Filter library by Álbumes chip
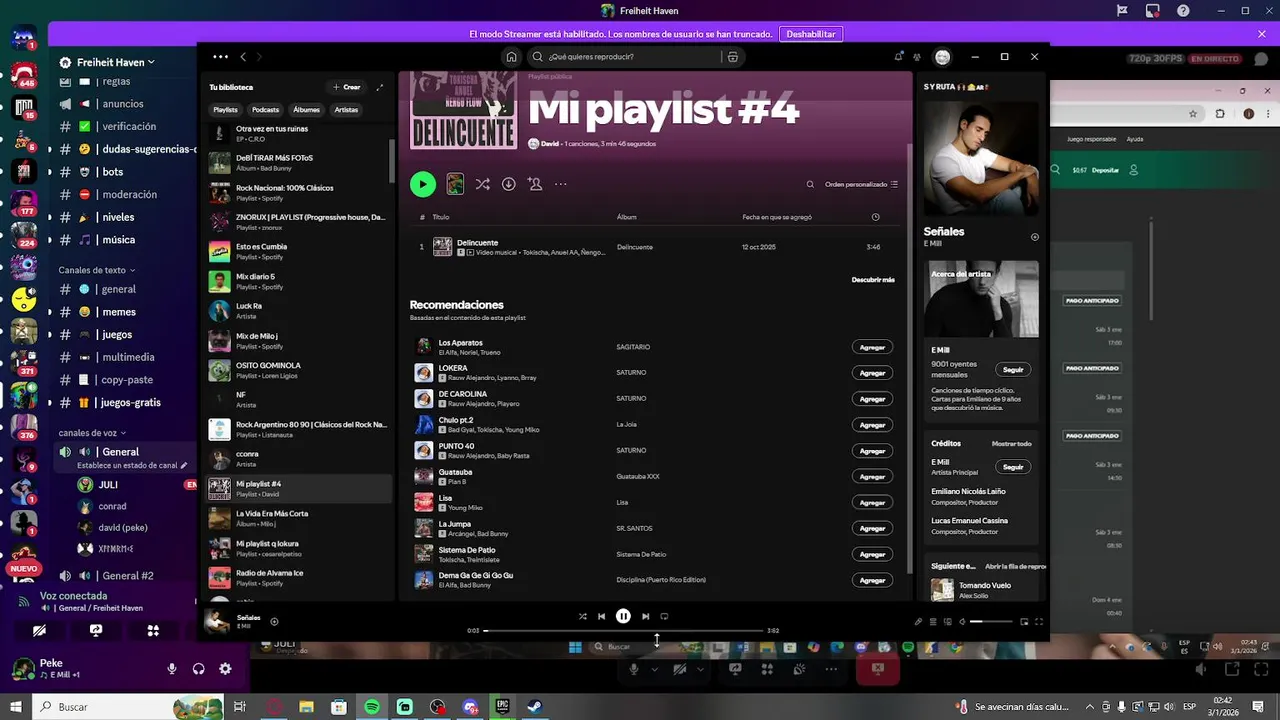The height and width of the screenshot is (720, 1280). [306, 110]
